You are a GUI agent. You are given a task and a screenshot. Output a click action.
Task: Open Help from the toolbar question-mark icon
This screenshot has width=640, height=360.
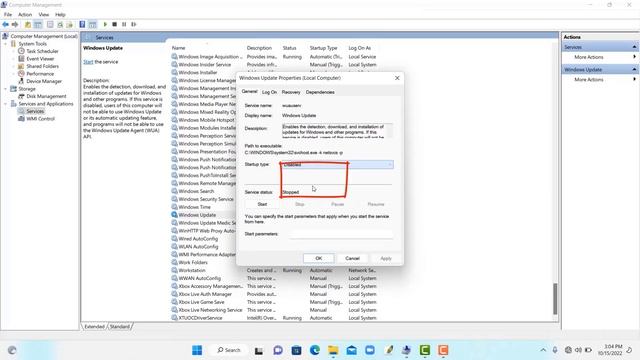click(82, 24)
